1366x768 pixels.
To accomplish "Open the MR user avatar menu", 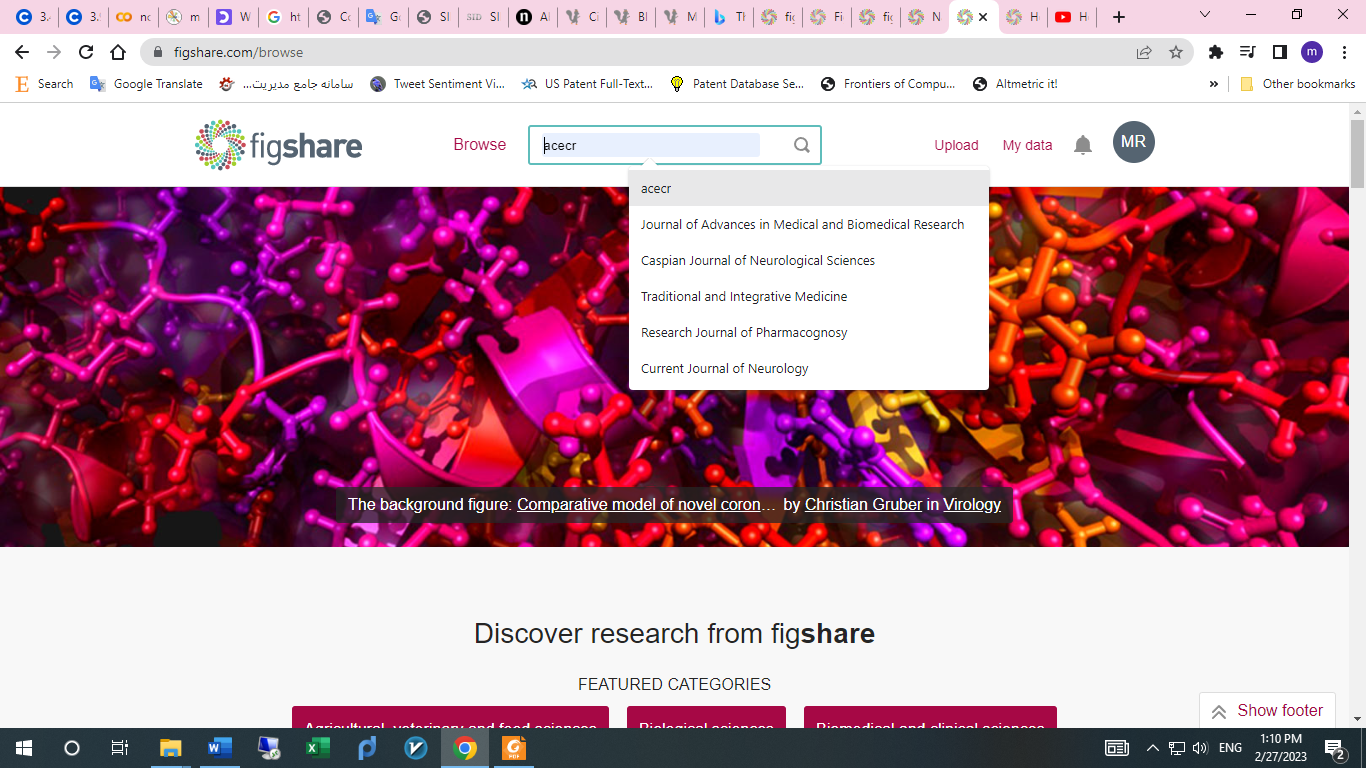I will point(1134,142).
